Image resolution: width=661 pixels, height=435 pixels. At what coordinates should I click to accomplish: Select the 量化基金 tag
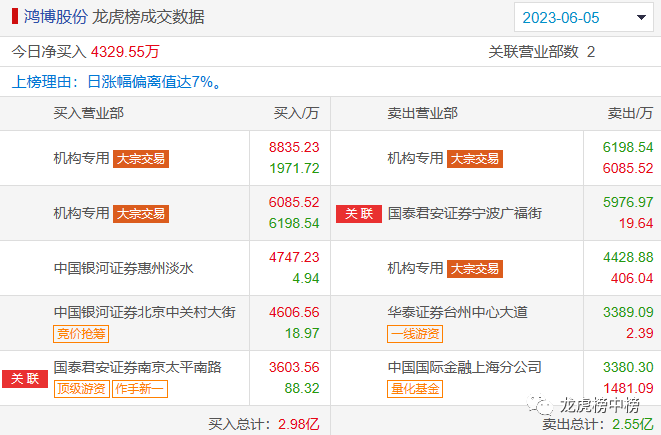(x=414, y=388)
